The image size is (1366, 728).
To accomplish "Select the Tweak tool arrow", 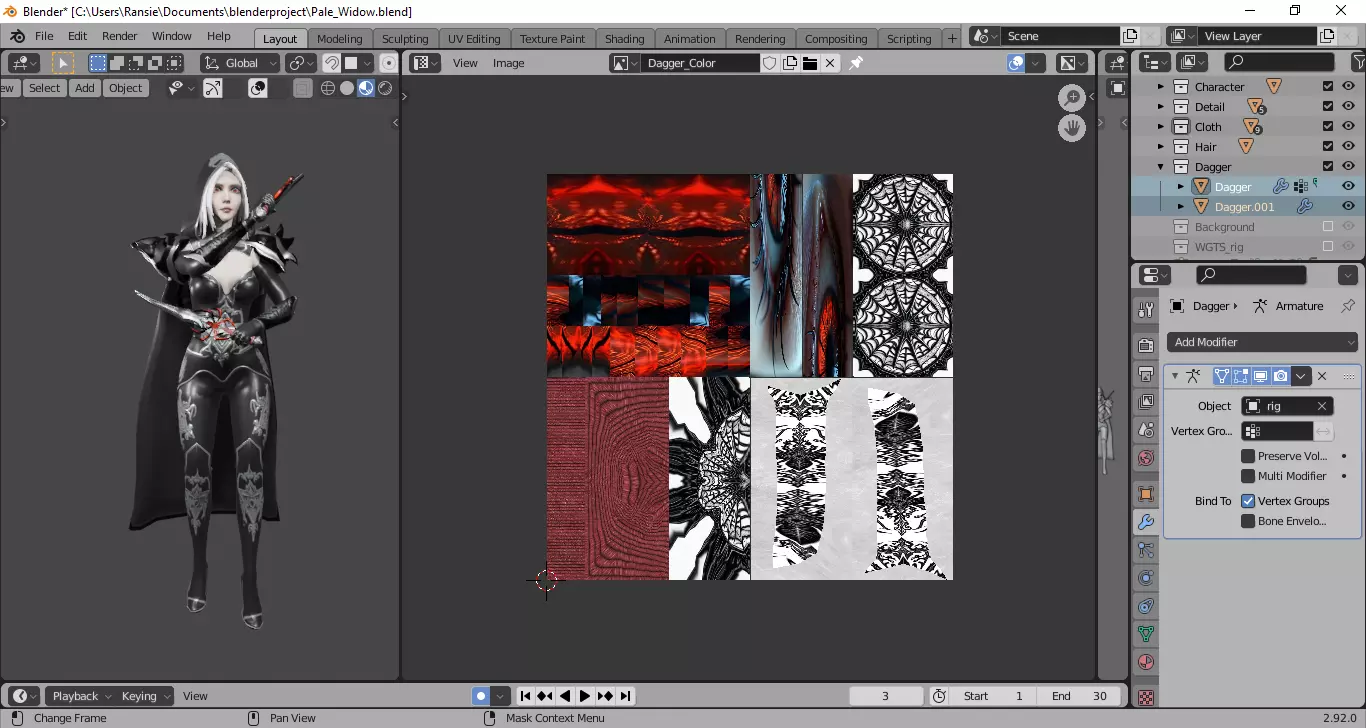I will tap(63, 63).
